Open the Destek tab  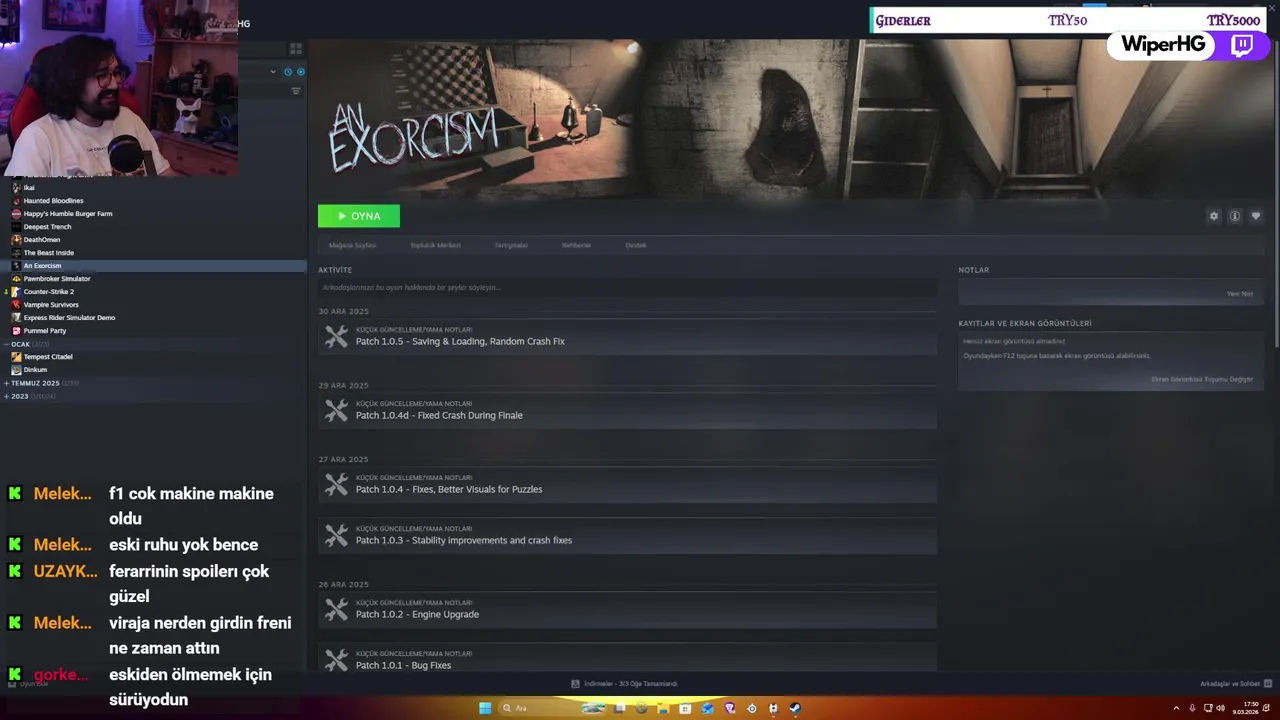(x=636, y=245)
